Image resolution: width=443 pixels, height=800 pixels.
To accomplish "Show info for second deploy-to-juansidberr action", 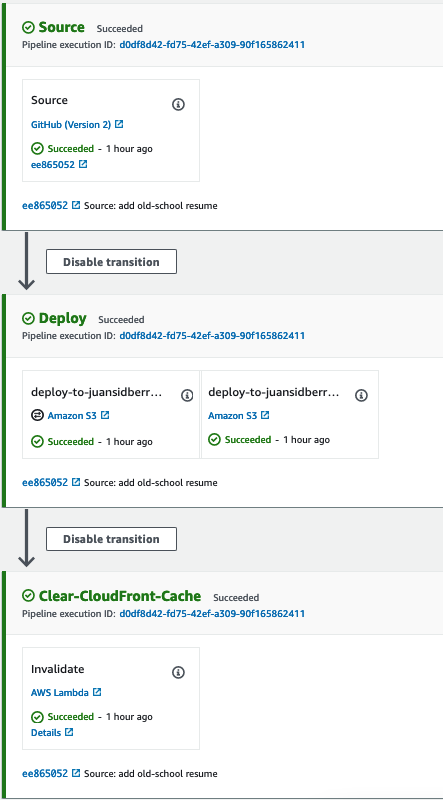I will pos(361,395).
